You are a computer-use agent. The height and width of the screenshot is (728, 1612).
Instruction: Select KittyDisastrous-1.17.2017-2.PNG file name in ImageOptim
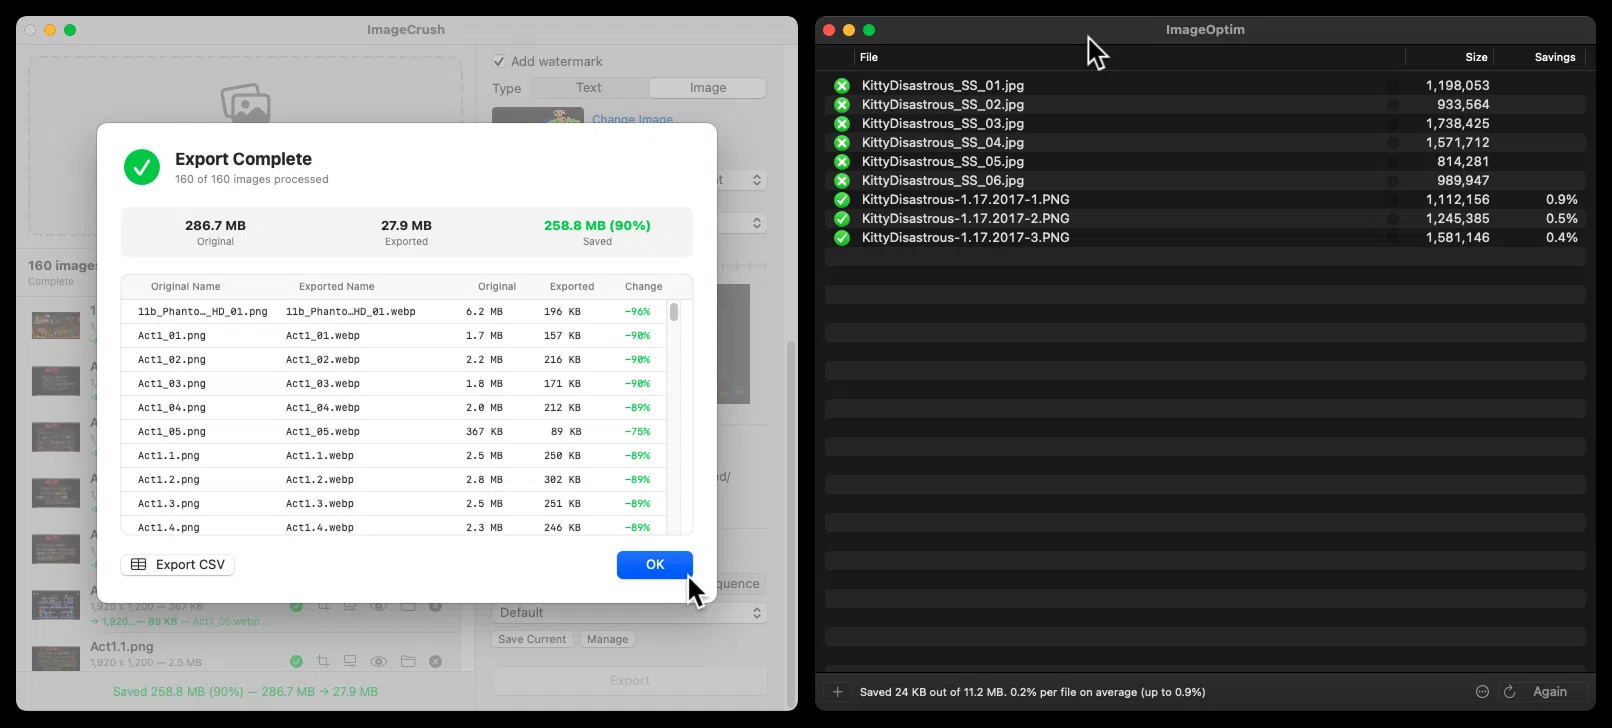tap(966, 219)
